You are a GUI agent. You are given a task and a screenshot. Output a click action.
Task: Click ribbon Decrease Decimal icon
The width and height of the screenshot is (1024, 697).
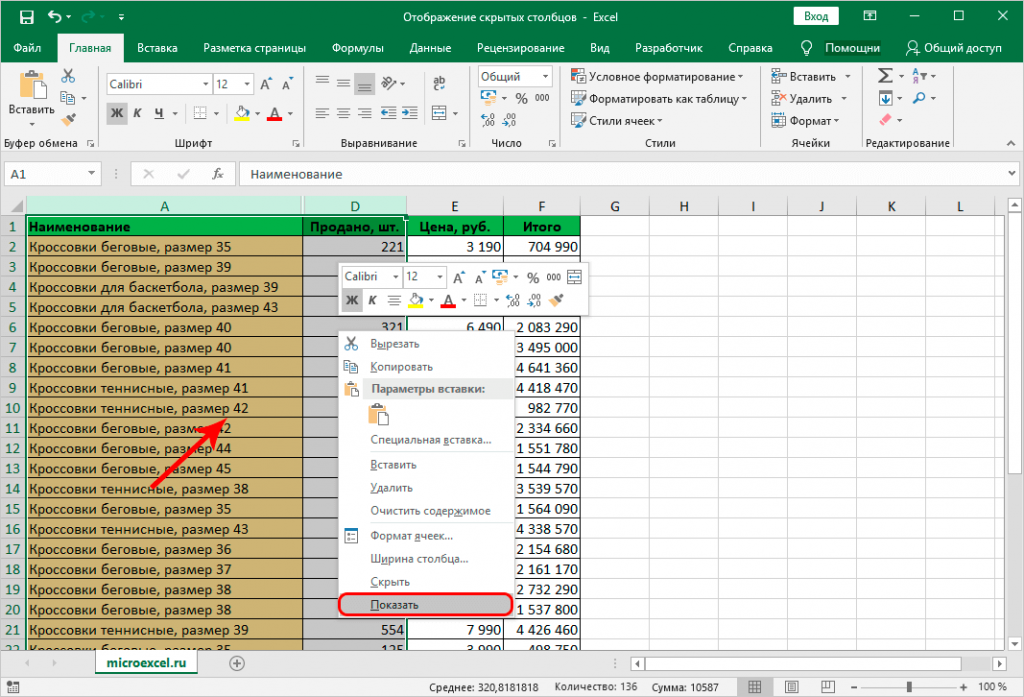click(x=509, y=120)
